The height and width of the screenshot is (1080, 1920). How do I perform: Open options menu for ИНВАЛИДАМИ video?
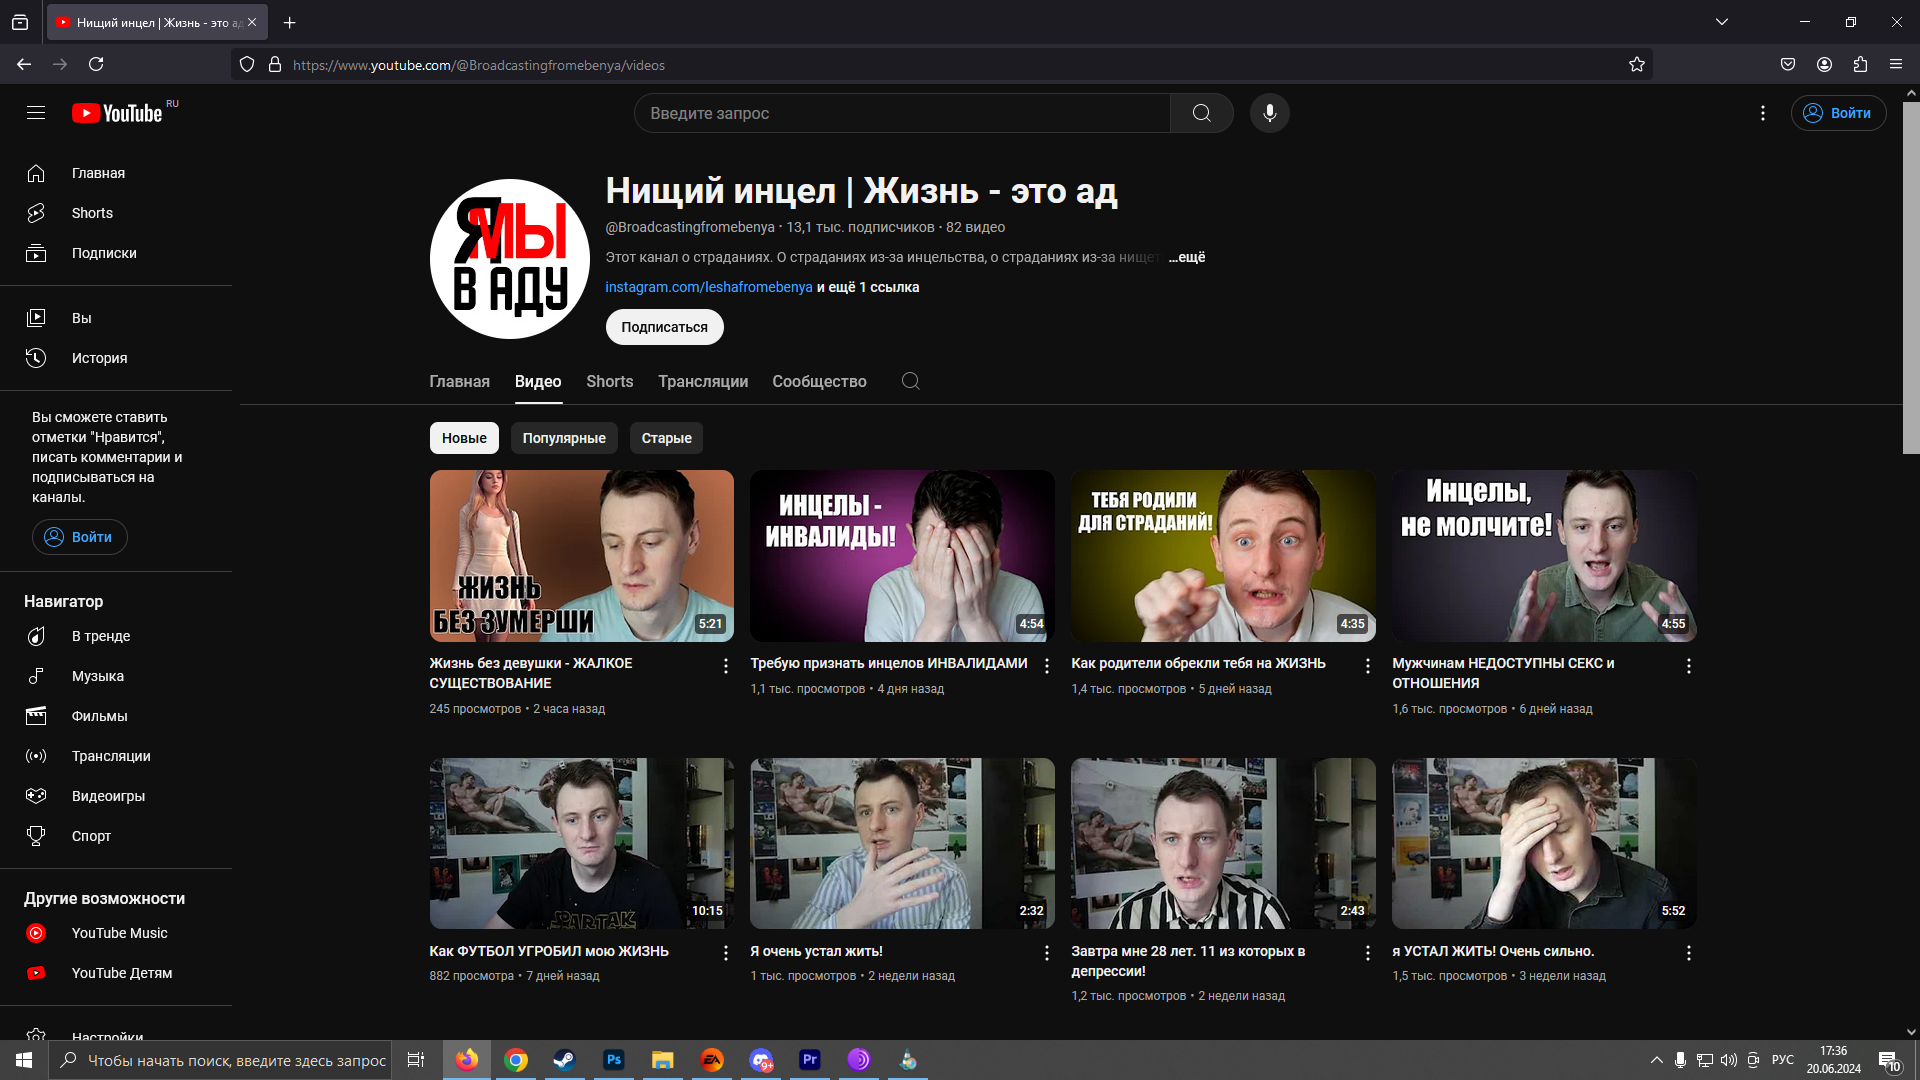[x=1047, y=666]
